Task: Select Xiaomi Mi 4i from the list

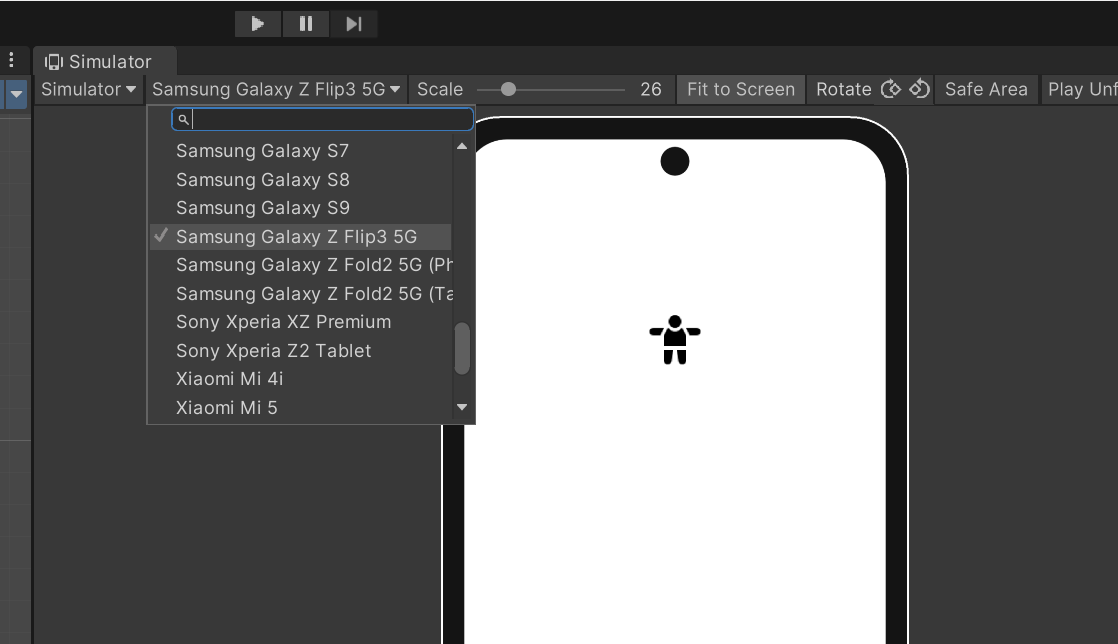Action: (300, 379)
